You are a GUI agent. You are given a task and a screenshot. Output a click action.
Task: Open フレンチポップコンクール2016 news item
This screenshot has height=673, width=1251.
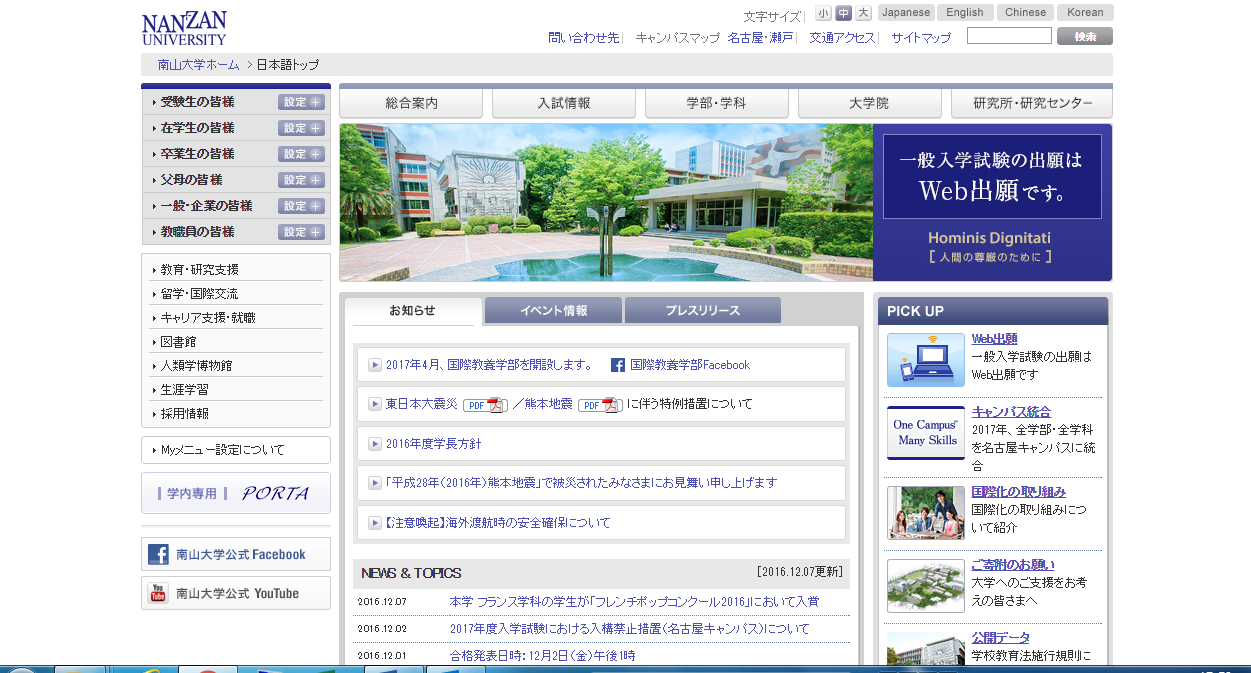pyautogui.click(x=634, y=602)
